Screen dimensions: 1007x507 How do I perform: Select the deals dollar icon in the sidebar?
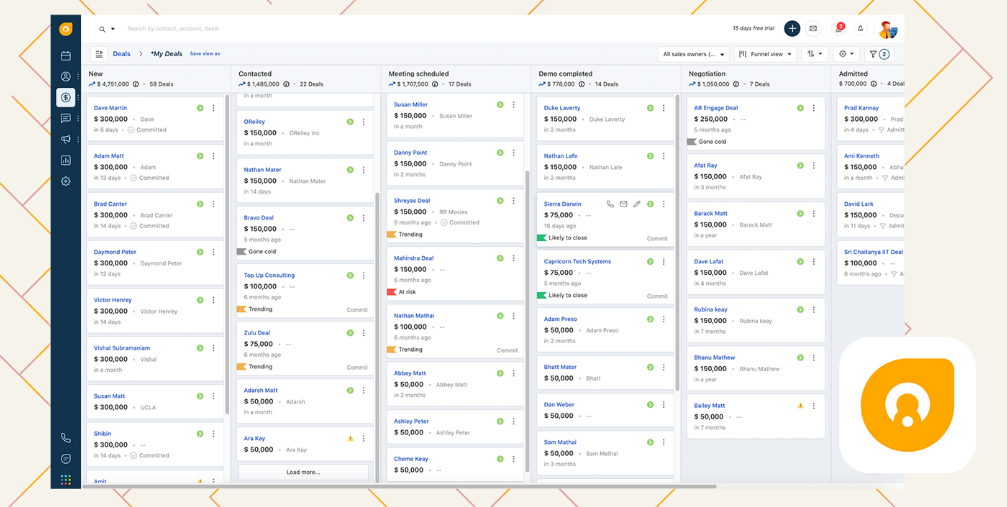point(66,98)
